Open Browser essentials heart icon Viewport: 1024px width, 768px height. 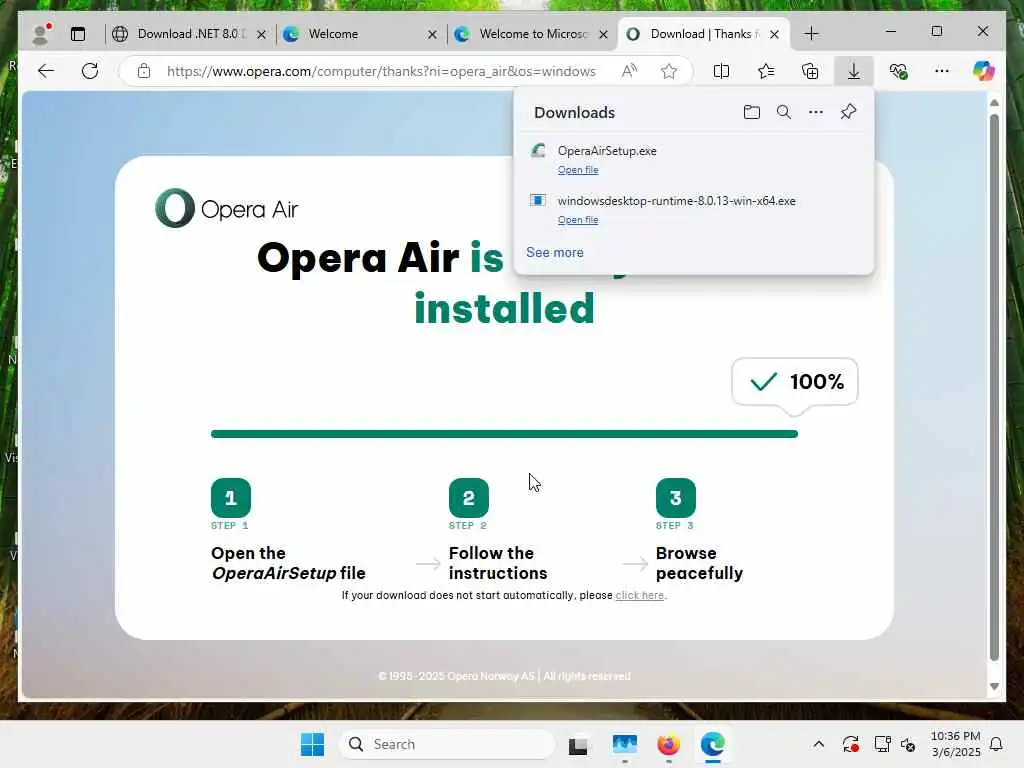pos(898,71)
